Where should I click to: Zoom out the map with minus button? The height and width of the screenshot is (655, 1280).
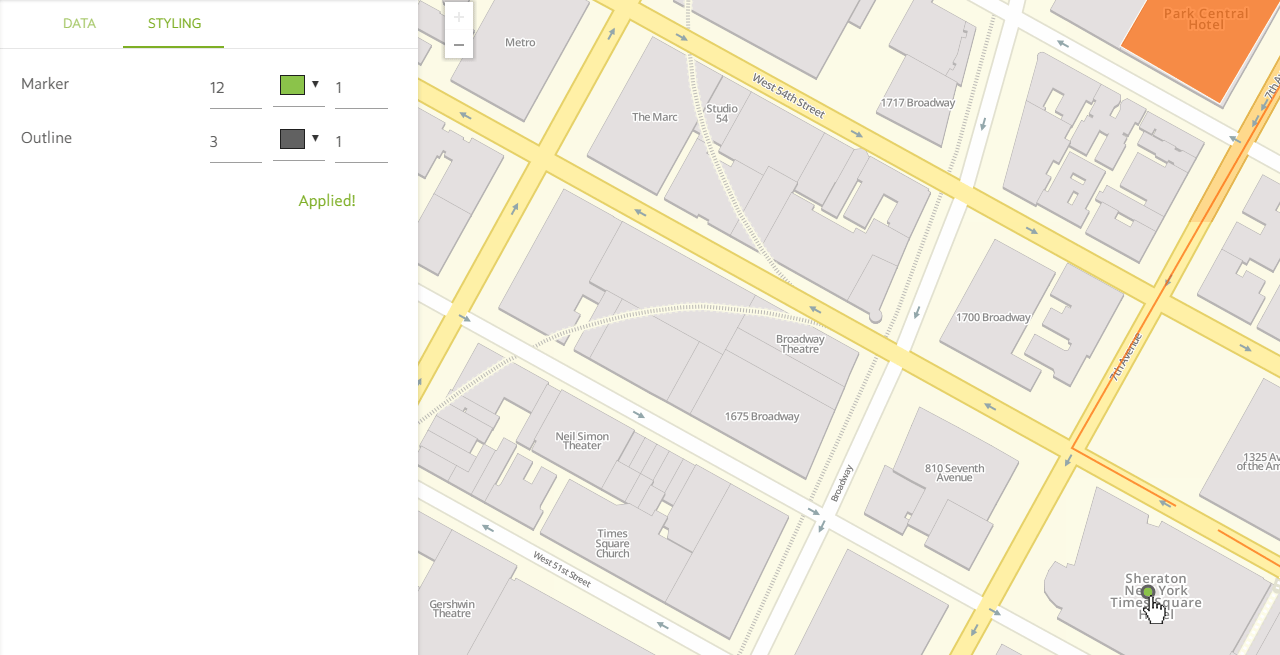459,45
